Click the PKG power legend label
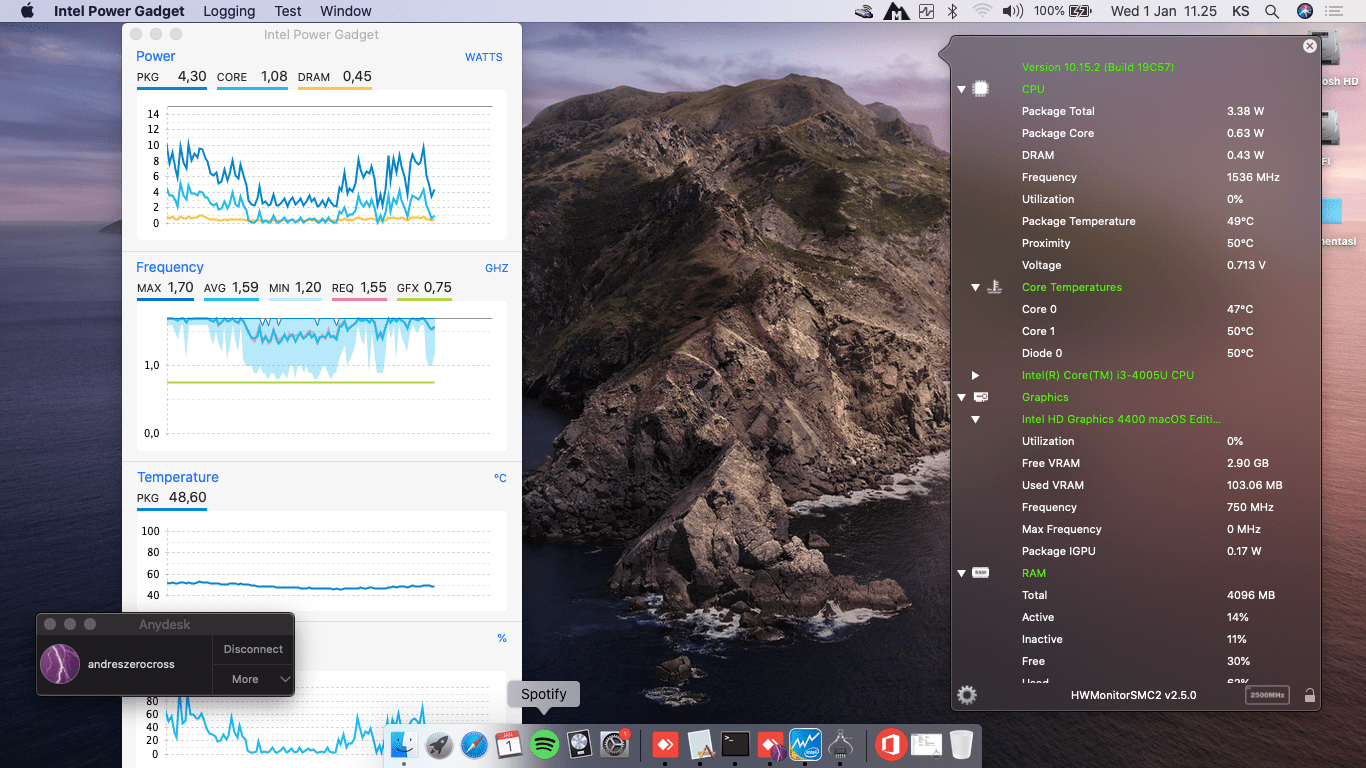 tap(148, 77)
